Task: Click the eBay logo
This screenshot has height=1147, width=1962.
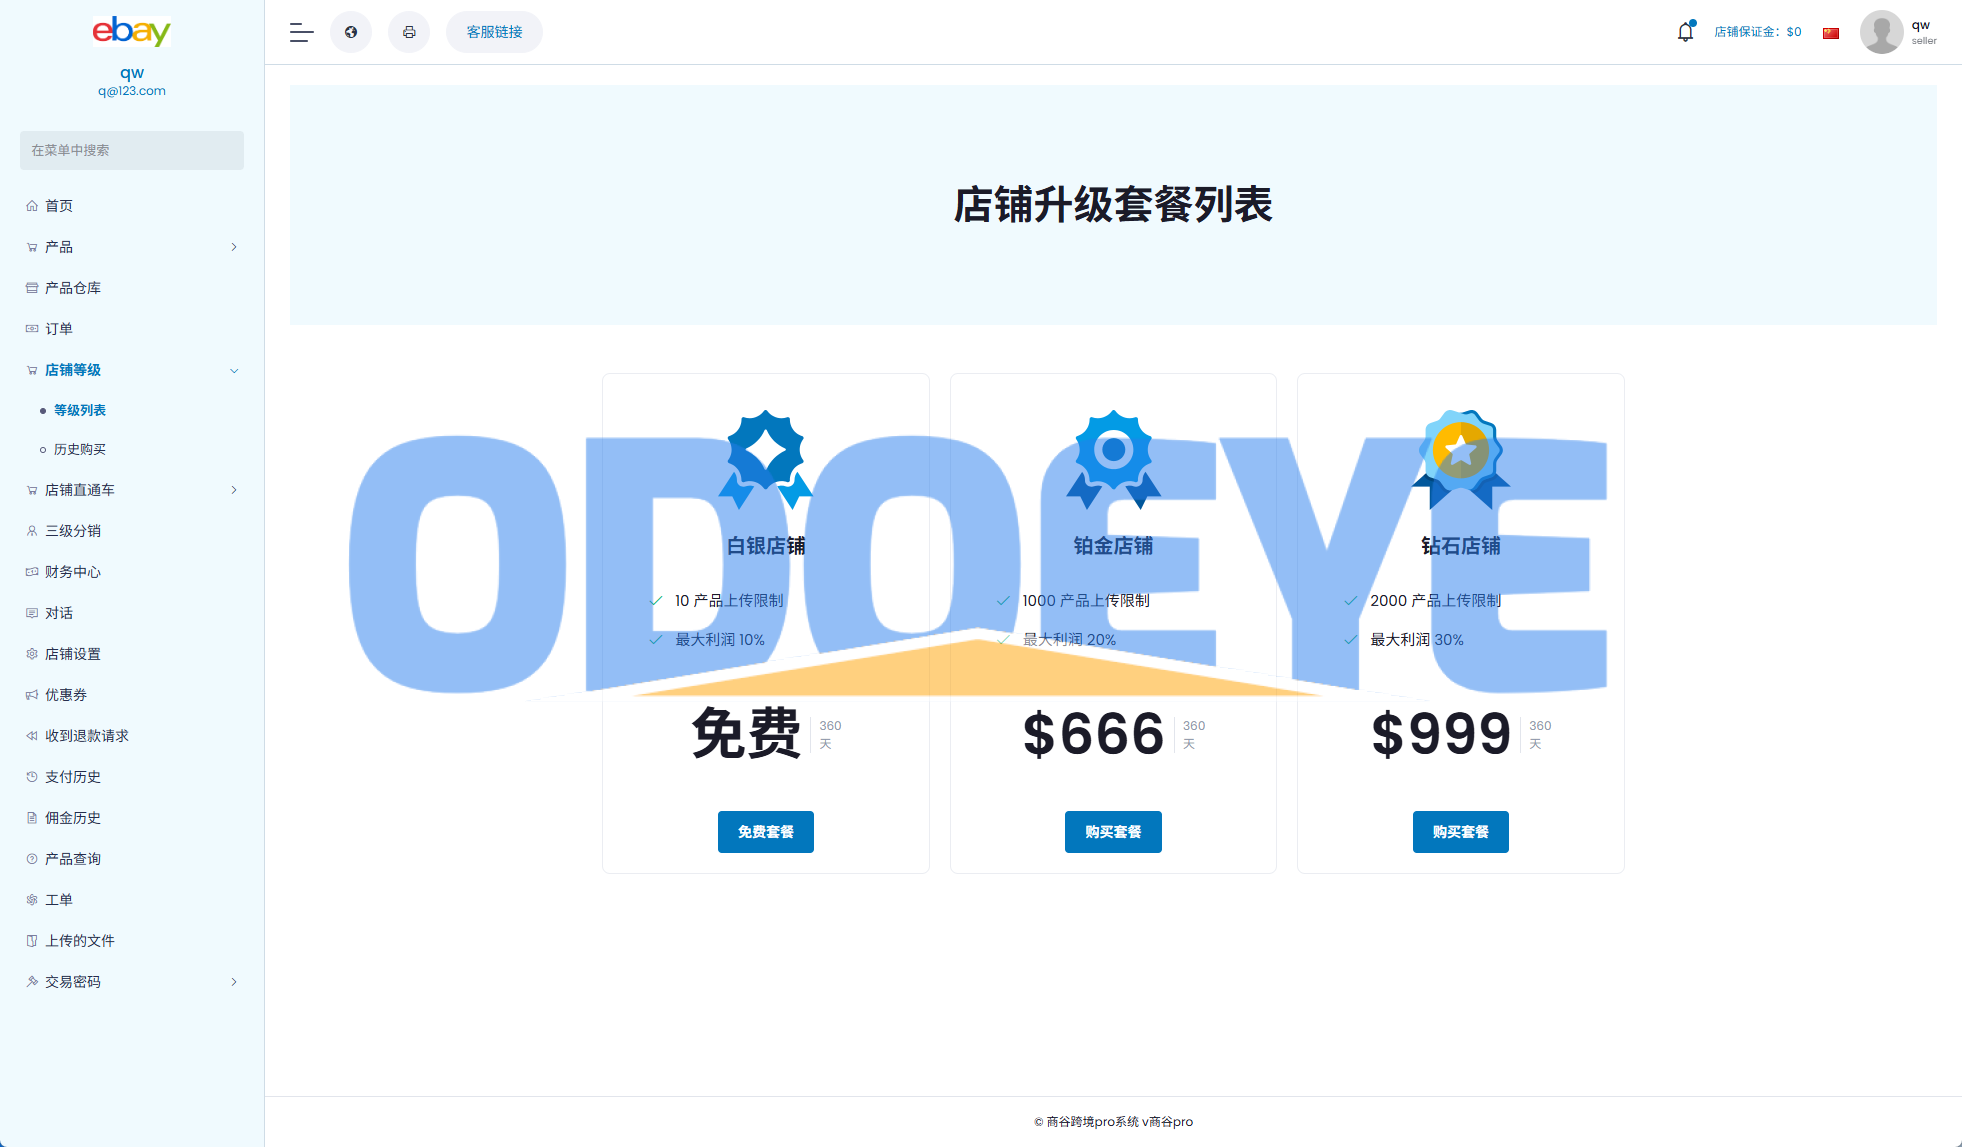Action: (x=131, y=31)
